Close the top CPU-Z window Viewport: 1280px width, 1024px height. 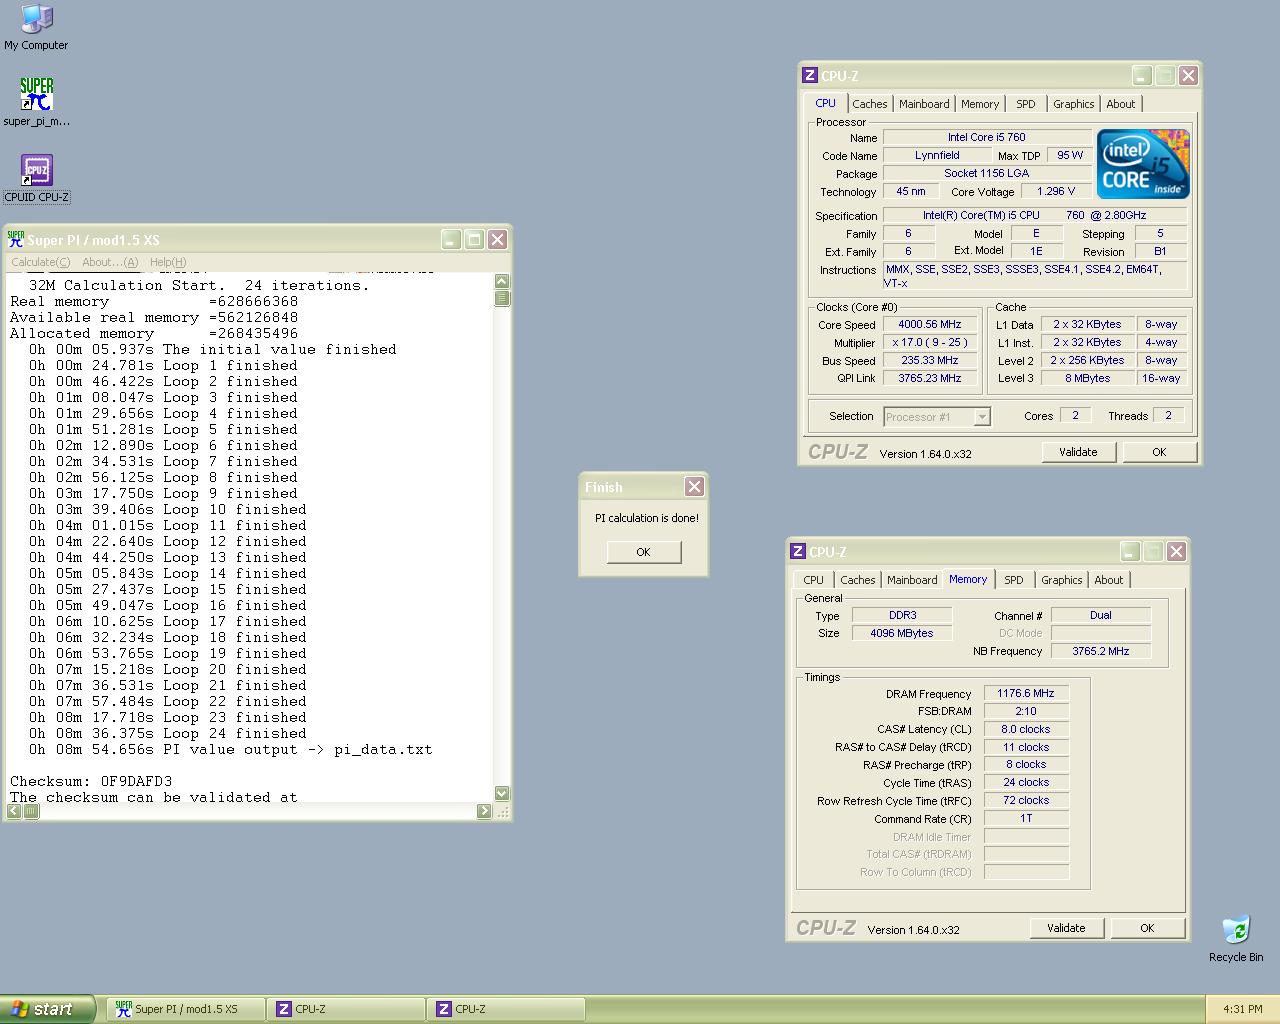[x=1188, y=75]
